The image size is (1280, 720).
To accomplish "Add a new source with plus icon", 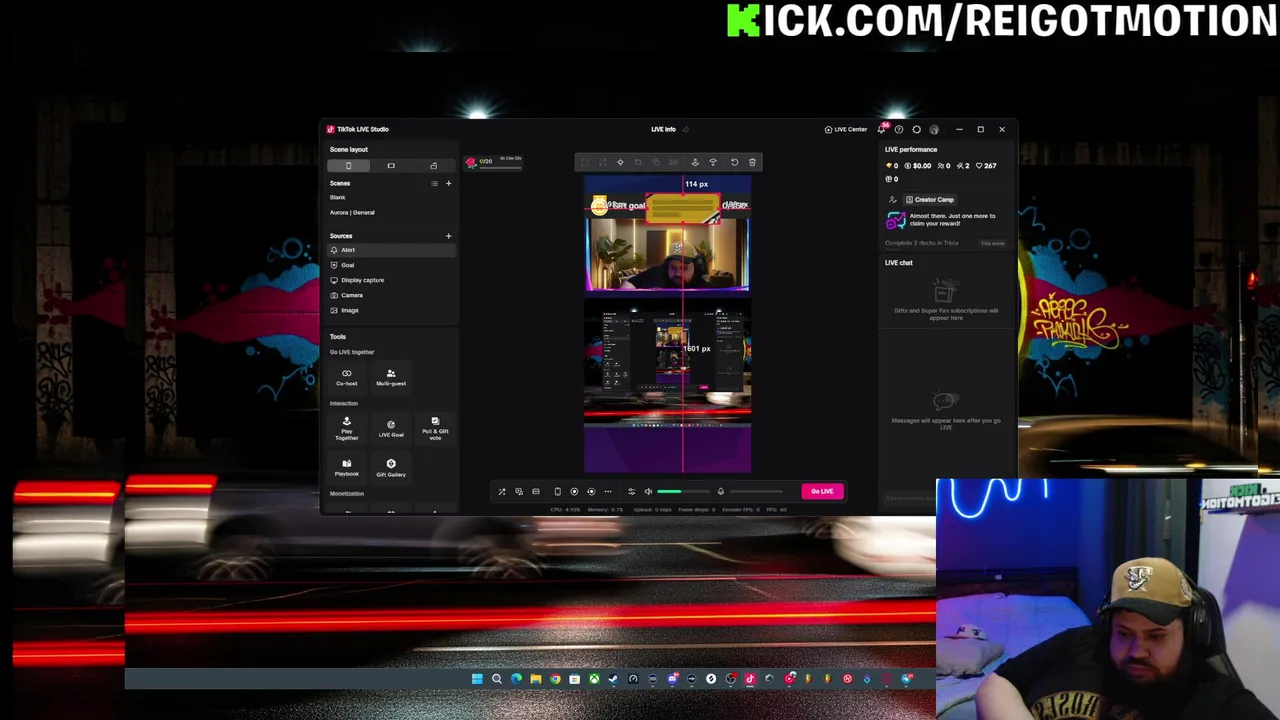I will pyautogui.click(x=448, y=236).
